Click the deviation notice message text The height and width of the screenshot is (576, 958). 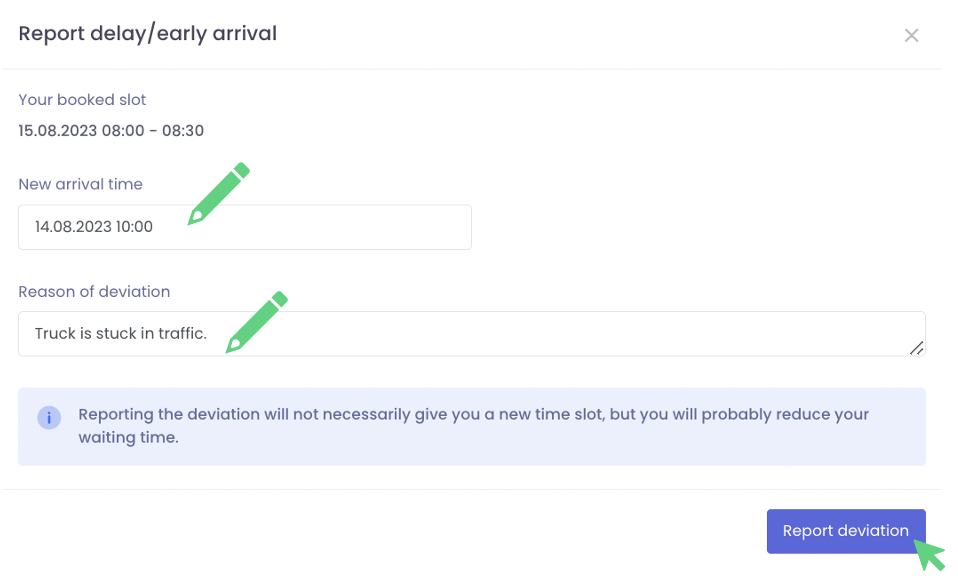click(473, 415)
